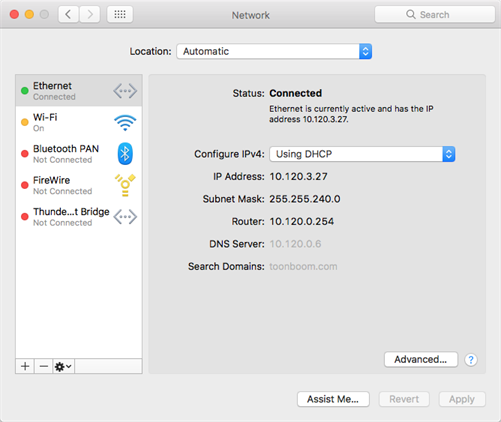Go forward with the right chevron button
501x422 pixels.
click(x=90, y=14)
